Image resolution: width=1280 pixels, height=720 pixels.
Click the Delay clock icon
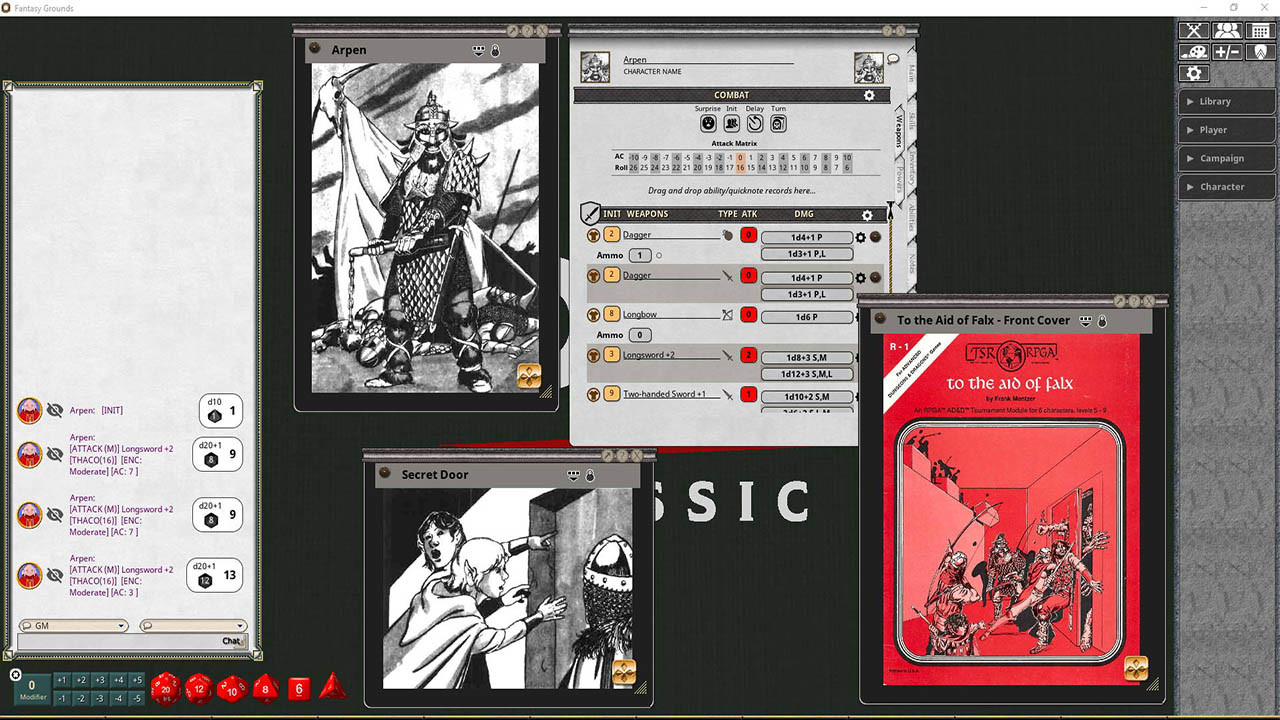[755, 123]
